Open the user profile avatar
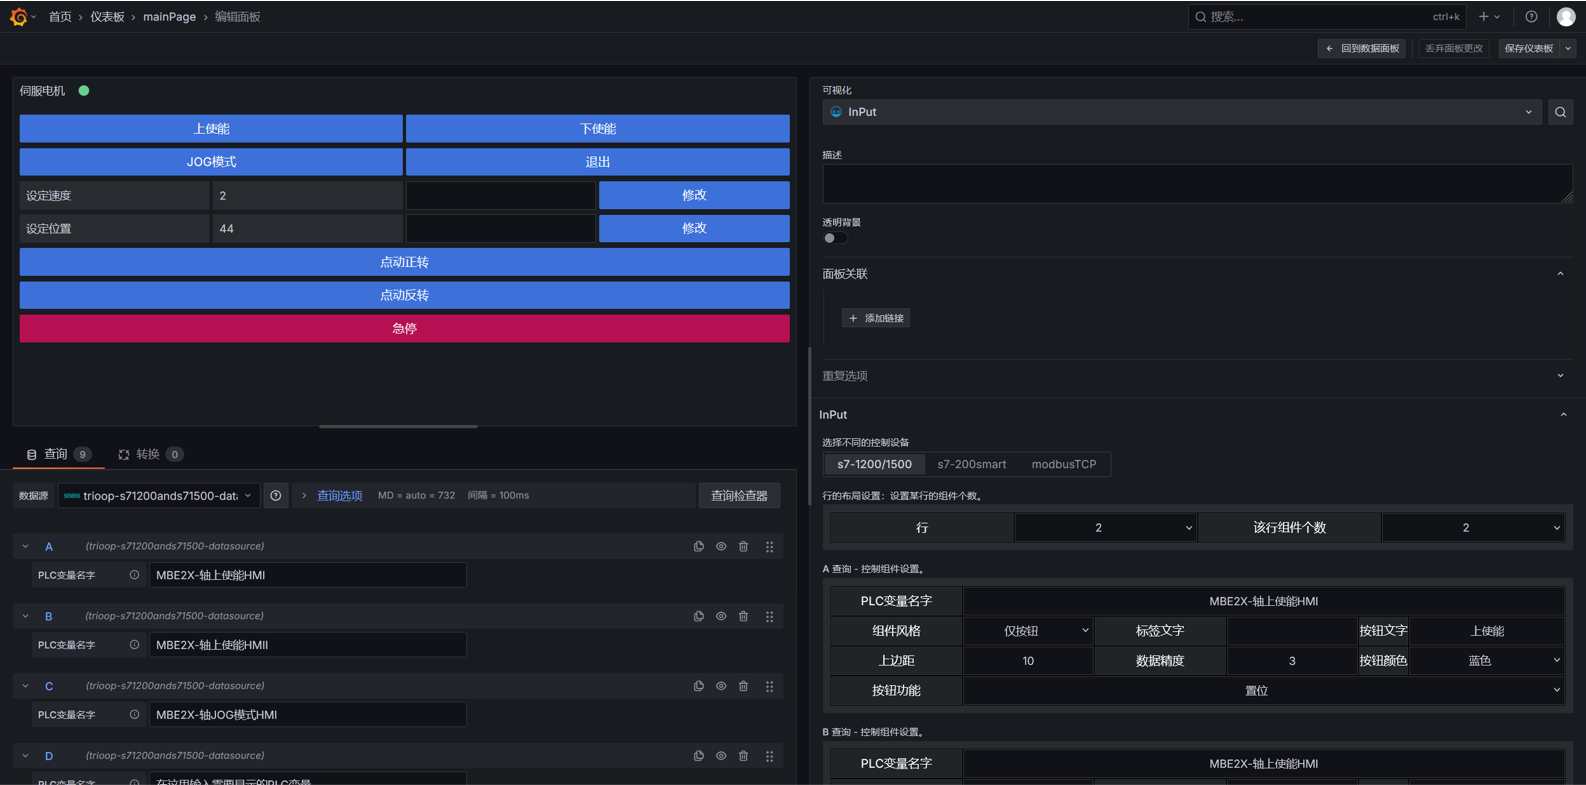 1566,17
